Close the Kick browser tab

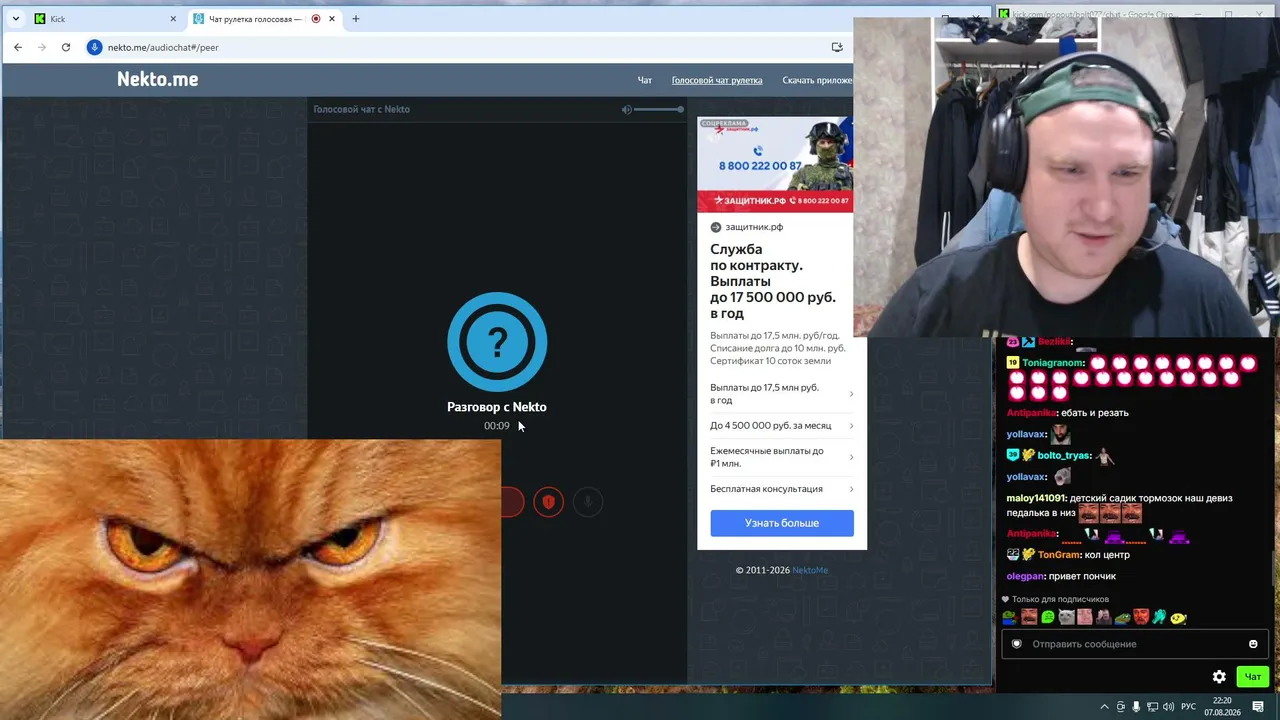coord(173,19)
